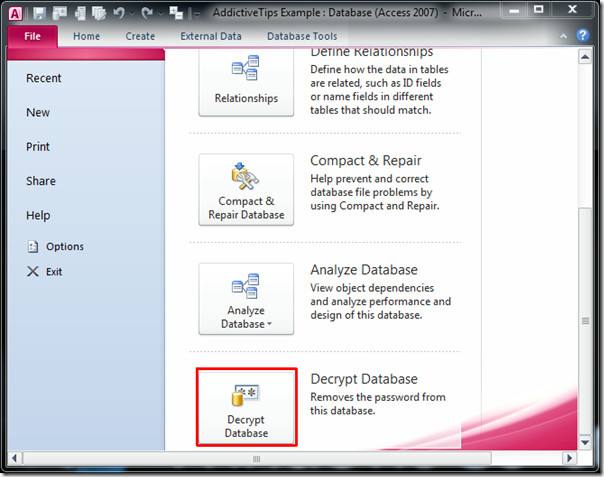The width and height of the screenshot is (604, 477).
Task: Customize the Quick Access Toolbar dropdown
Action: pyautogui.click(x=196, y=15)
